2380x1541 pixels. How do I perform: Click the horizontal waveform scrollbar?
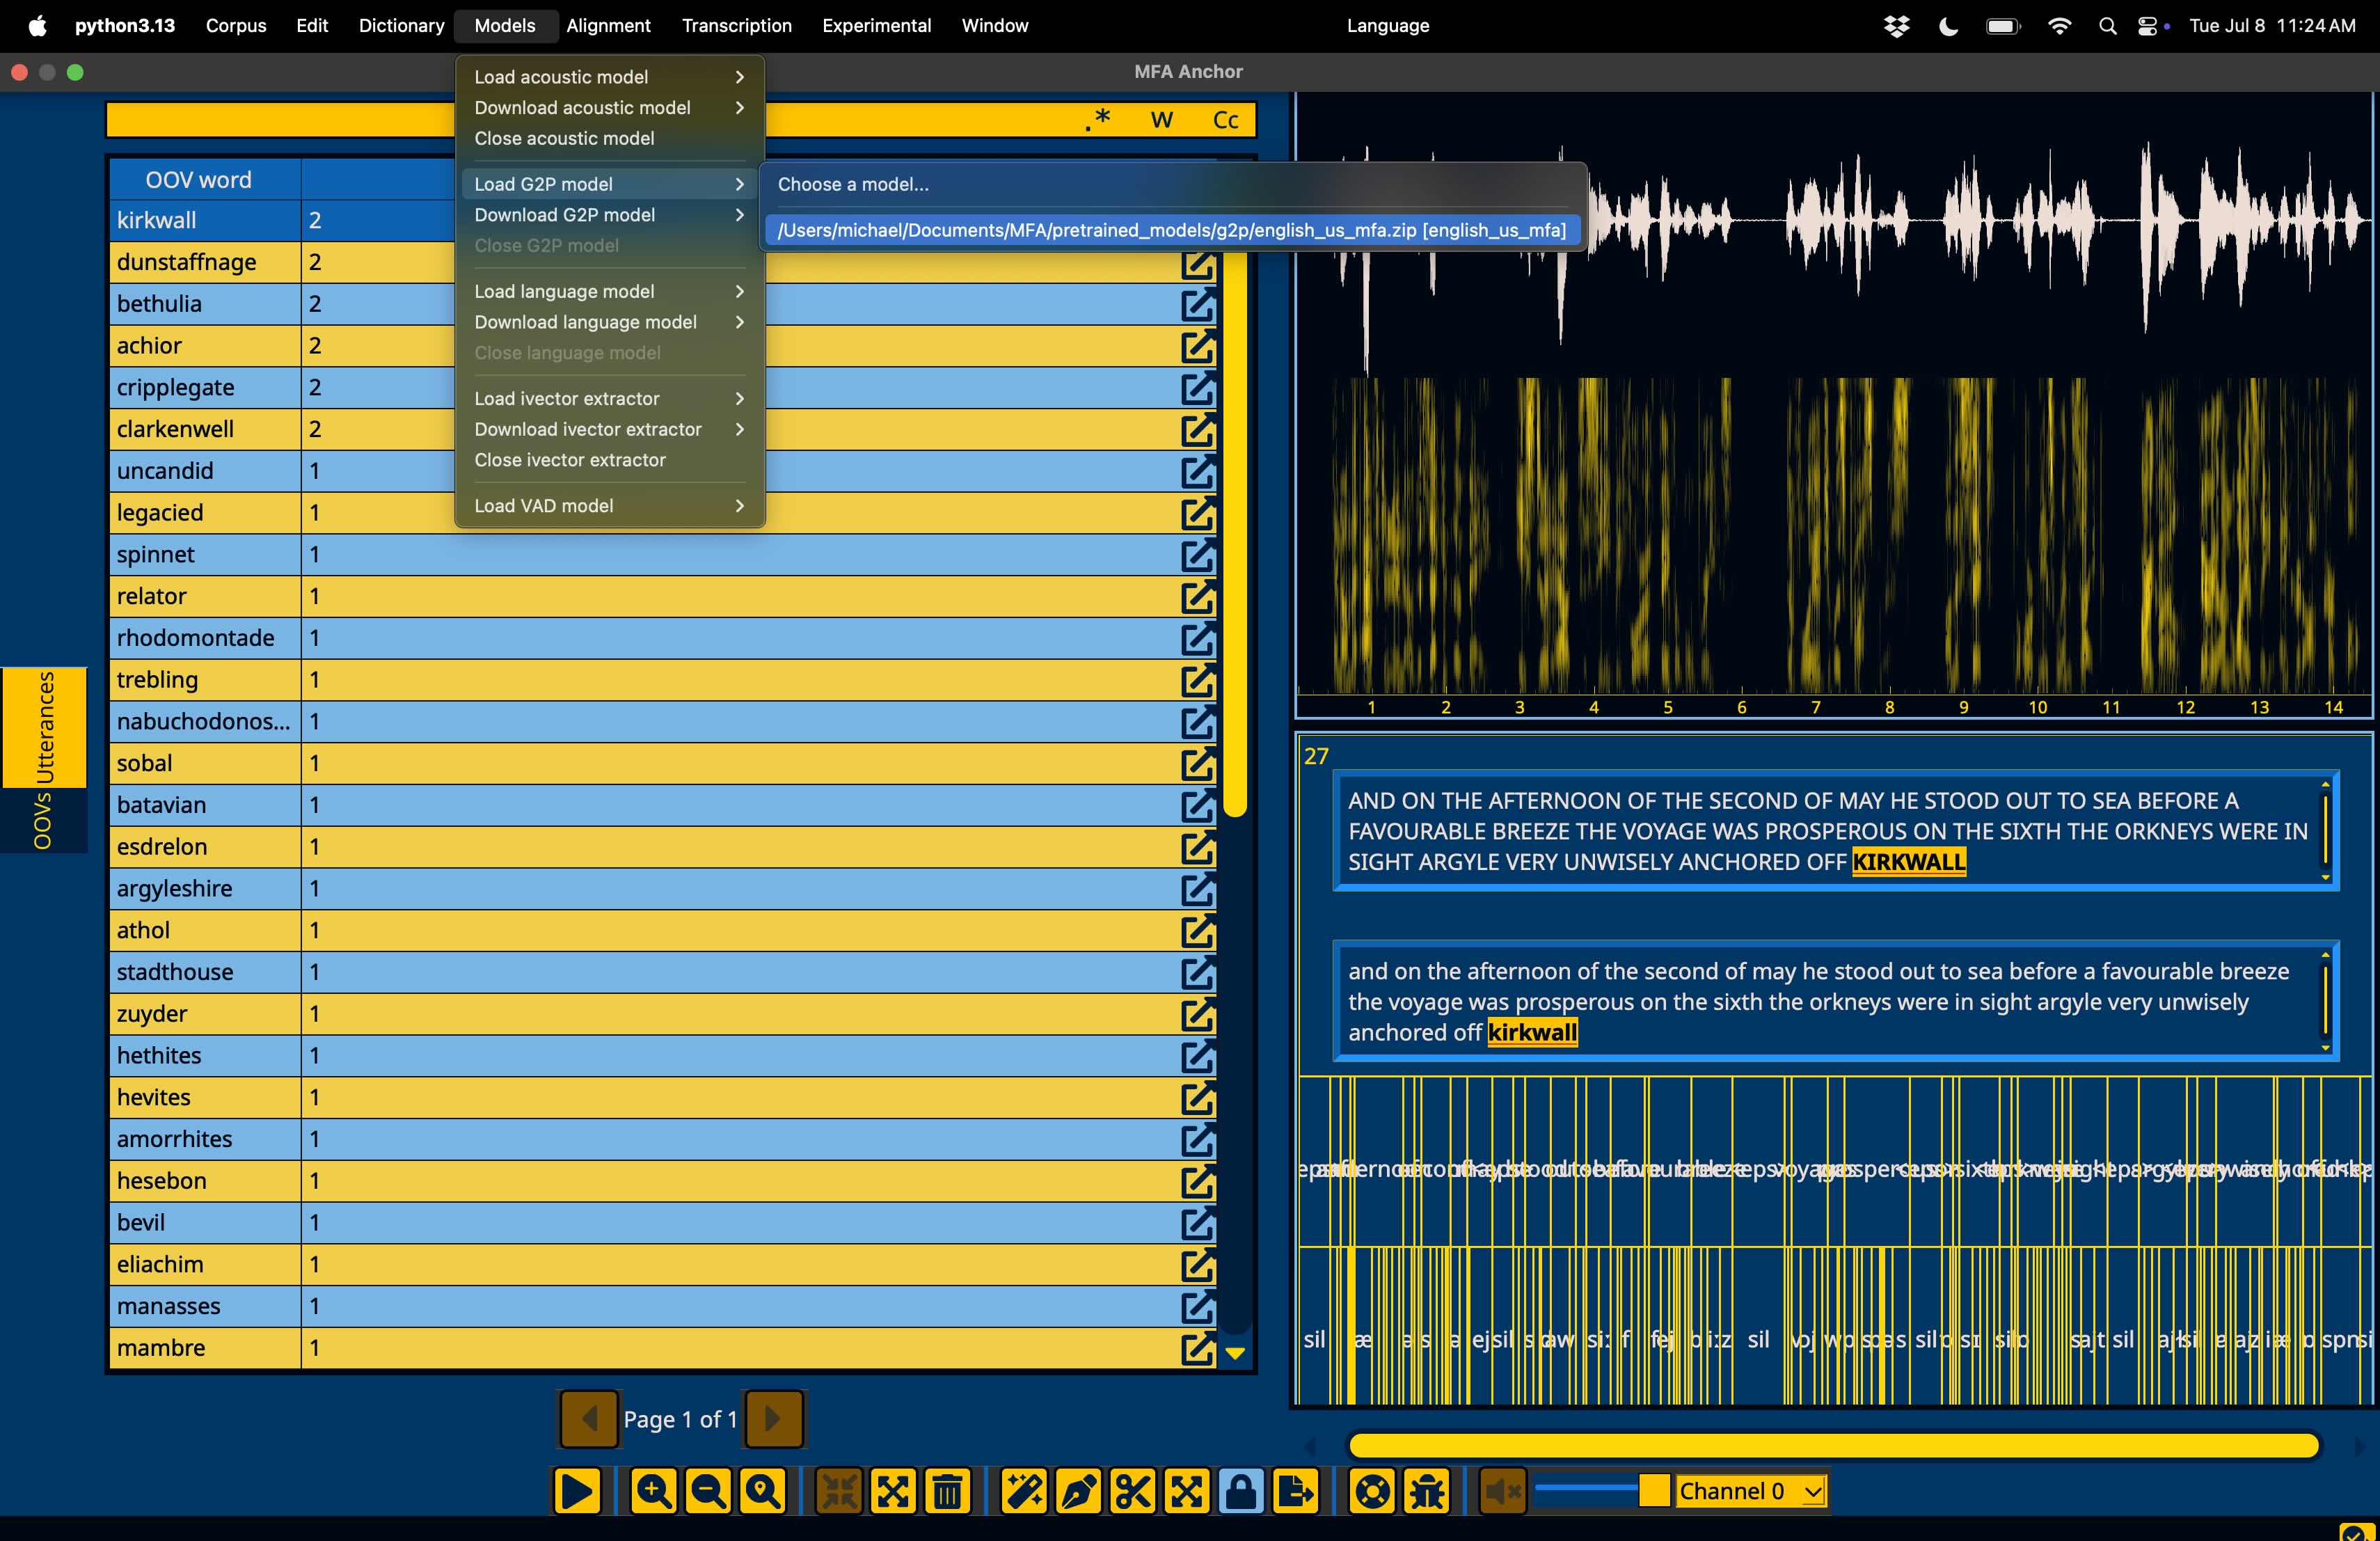(1833, 1445)
